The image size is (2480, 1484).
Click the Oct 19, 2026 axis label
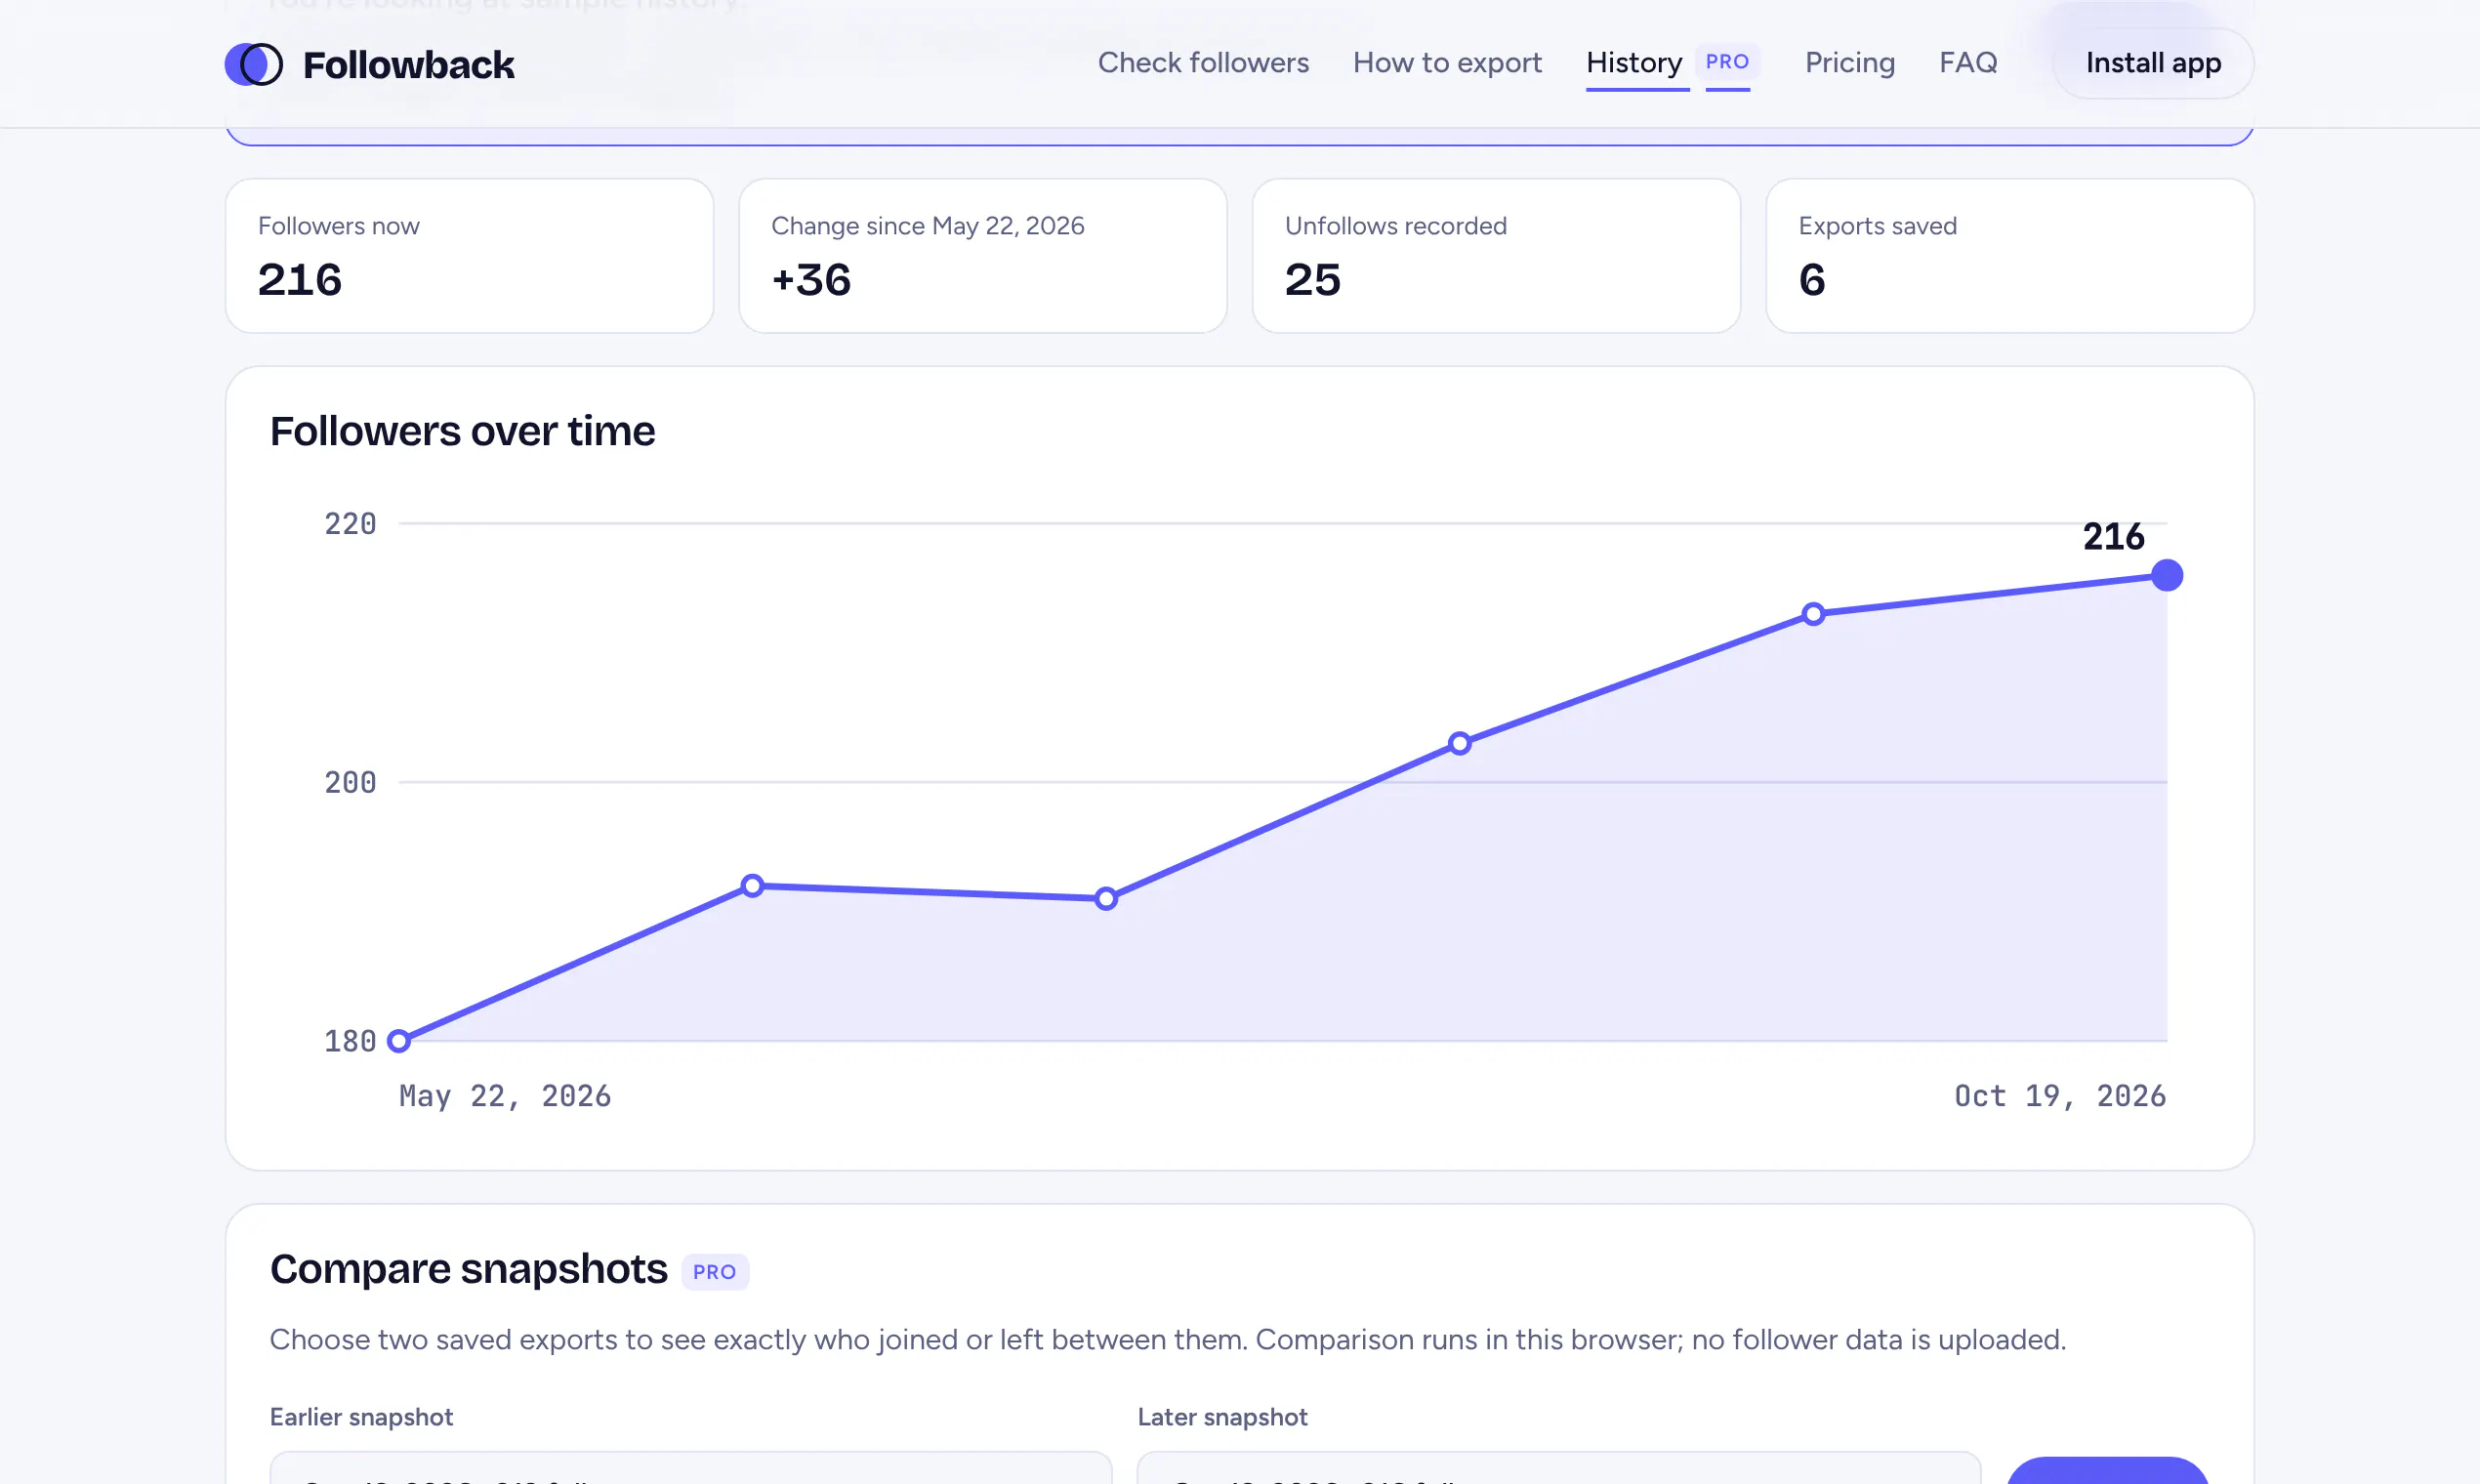pyautogui.click(x=2060, y=1096)
